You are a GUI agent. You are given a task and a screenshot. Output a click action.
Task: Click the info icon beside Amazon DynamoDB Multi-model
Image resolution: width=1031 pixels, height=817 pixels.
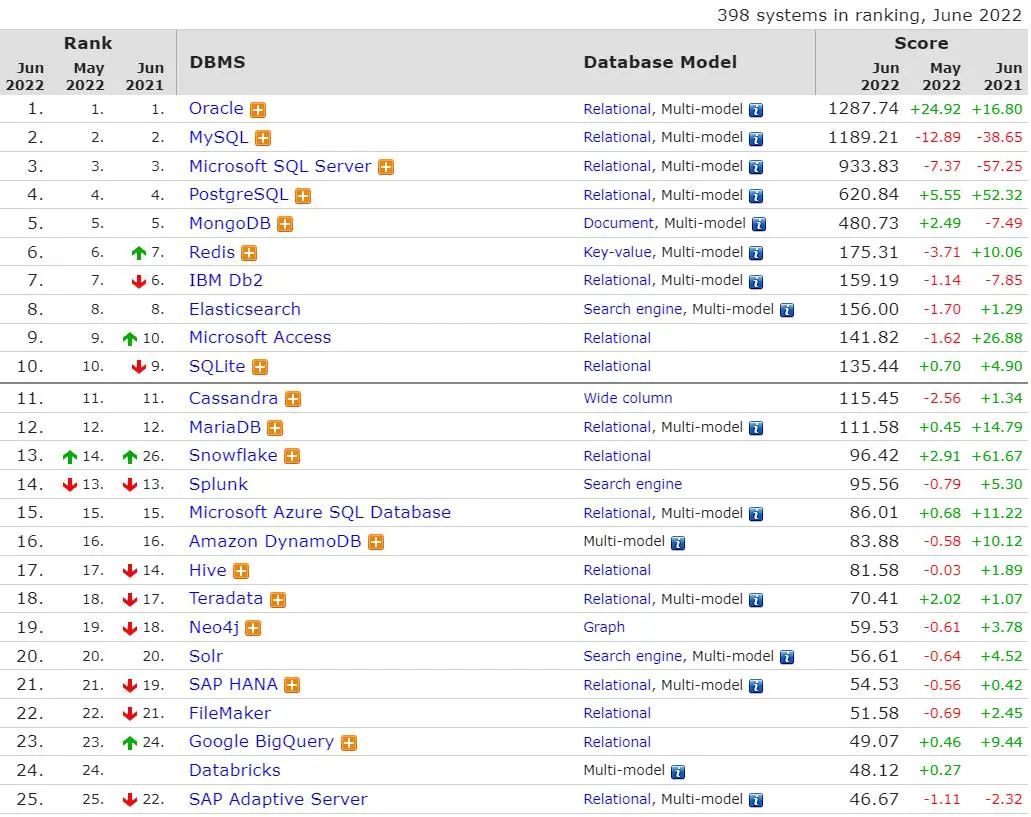pos(678,543)
